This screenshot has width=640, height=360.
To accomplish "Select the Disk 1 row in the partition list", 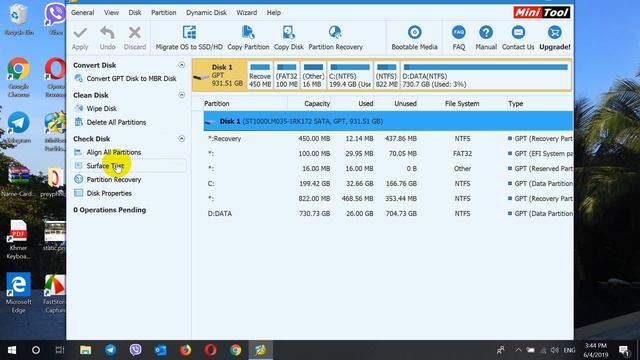I will point(388,121).
